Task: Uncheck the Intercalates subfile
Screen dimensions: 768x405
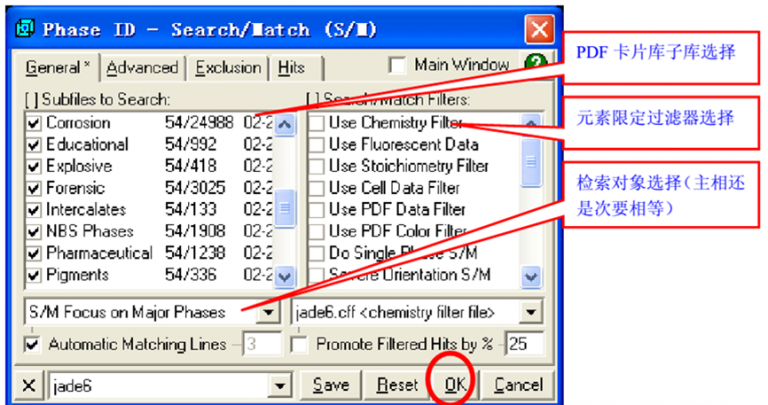Action: click(33, 210)
